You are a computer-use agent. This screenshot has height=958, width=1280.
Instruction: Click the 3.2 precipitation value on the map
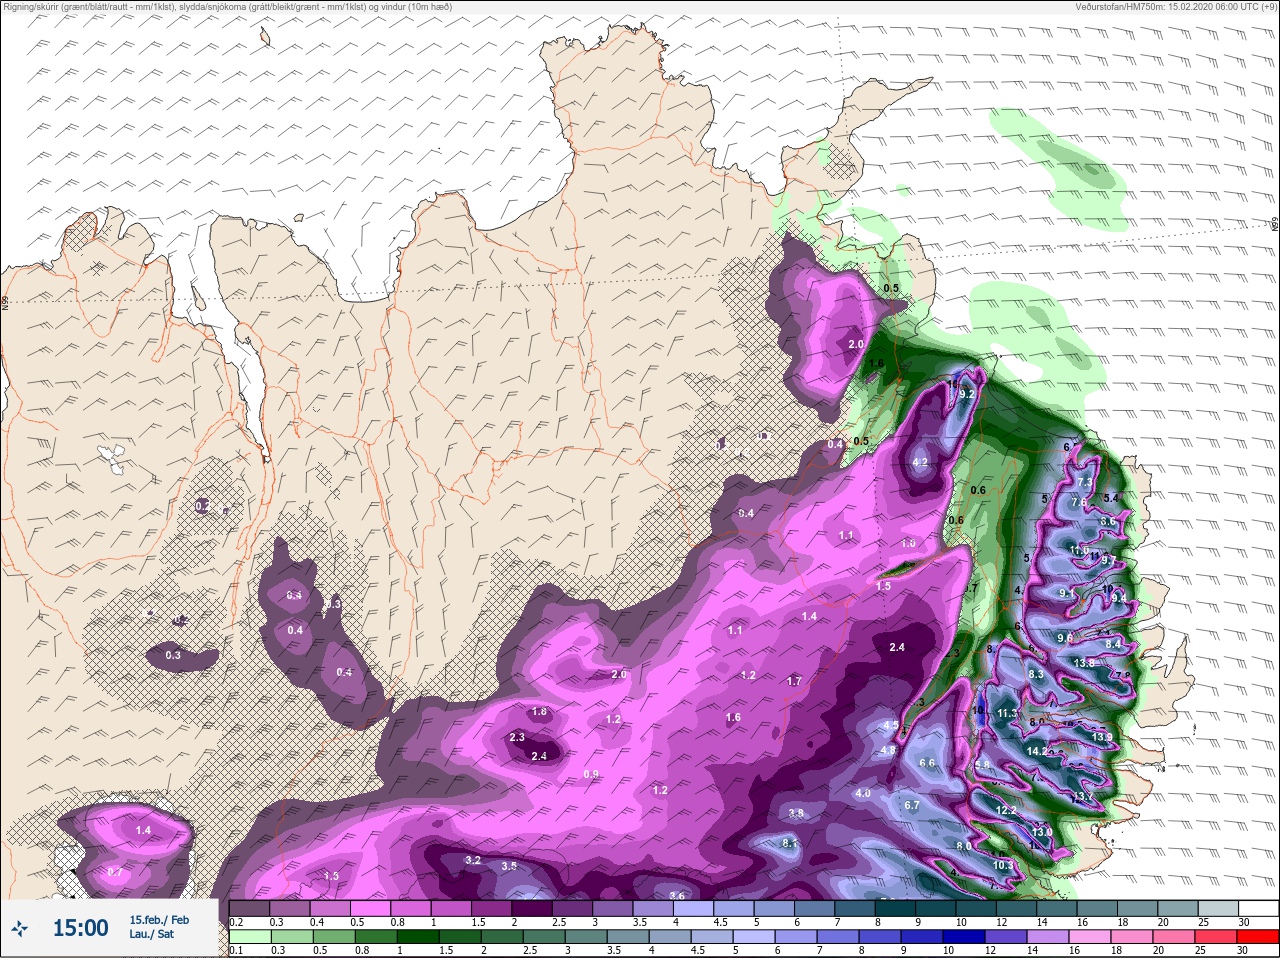click(474, 860)
